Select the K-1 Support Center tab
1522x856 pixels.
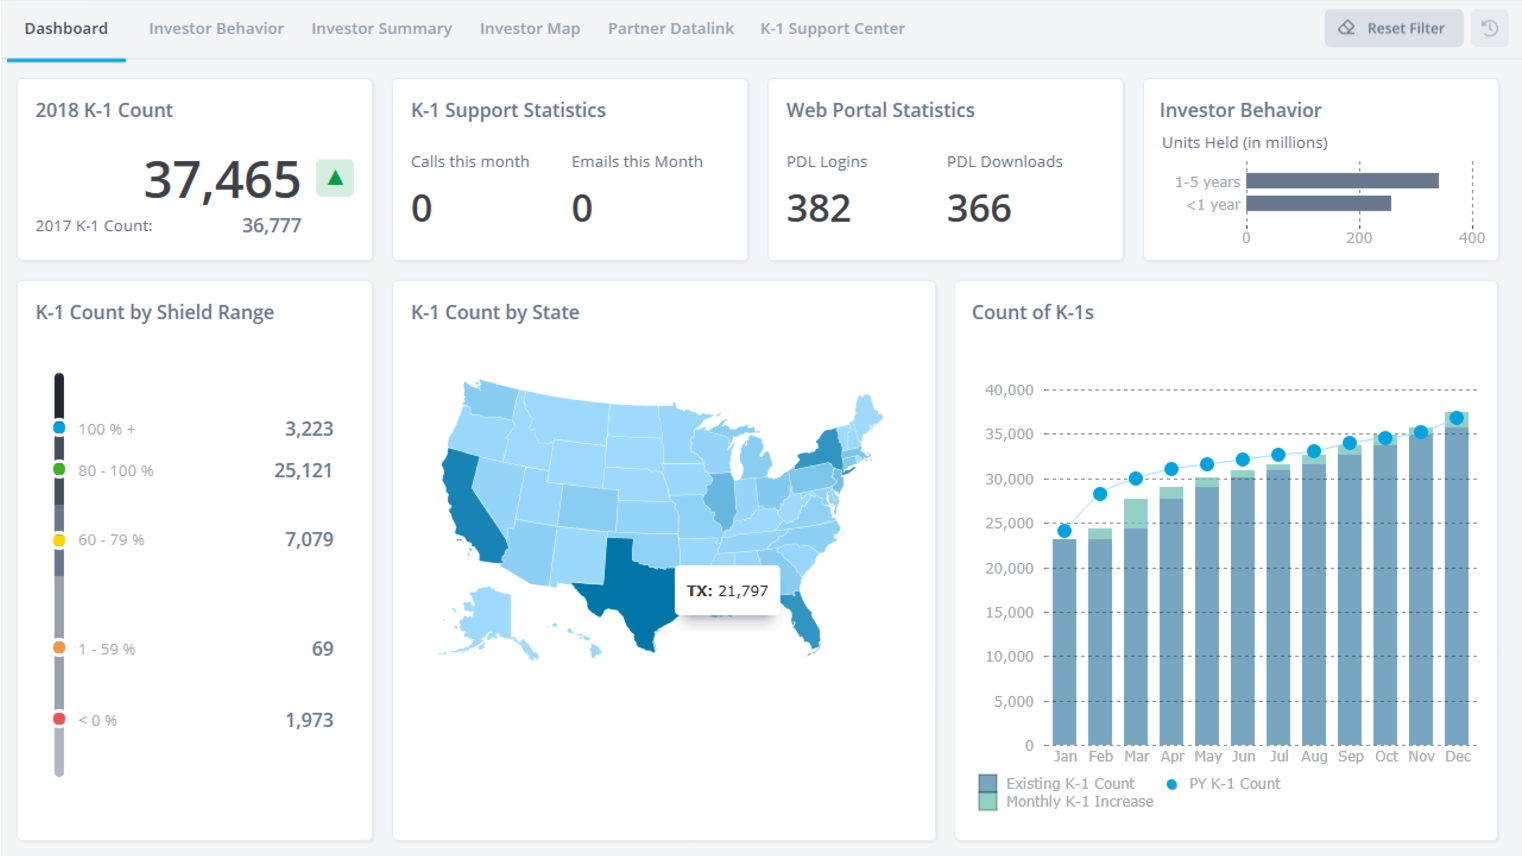click(x=832, y=28)
